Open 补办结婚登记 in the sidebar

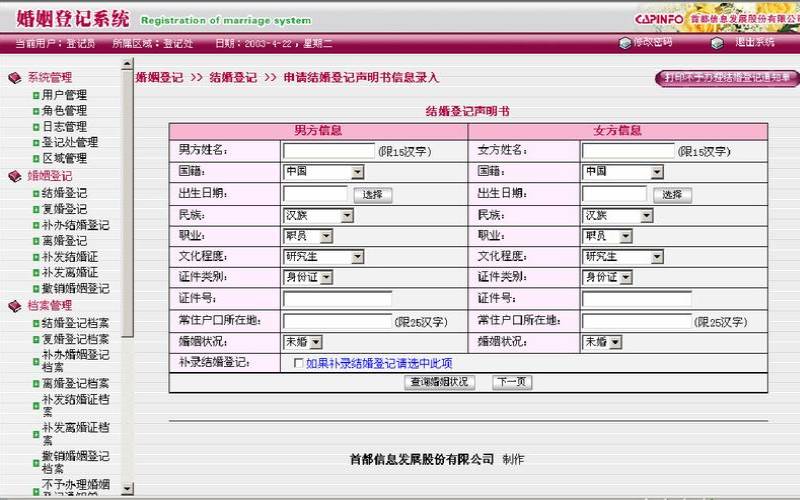click(76, 225)
